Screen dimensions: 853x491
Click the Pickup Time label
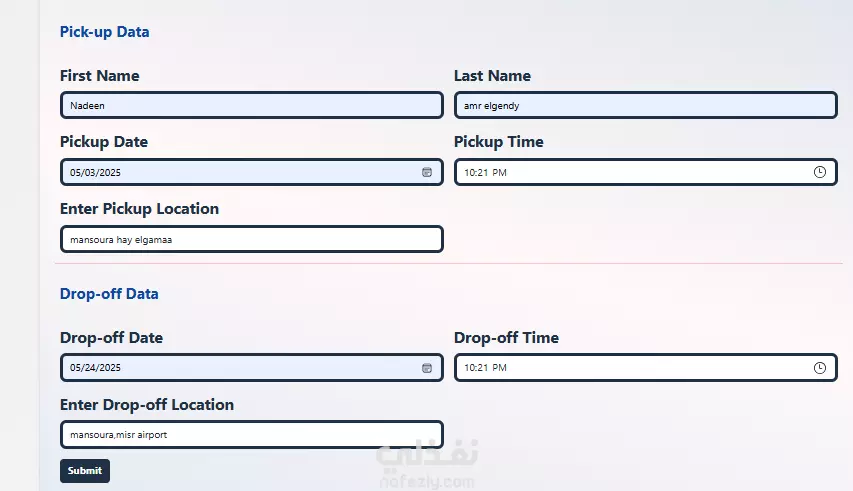click(499, 142)
